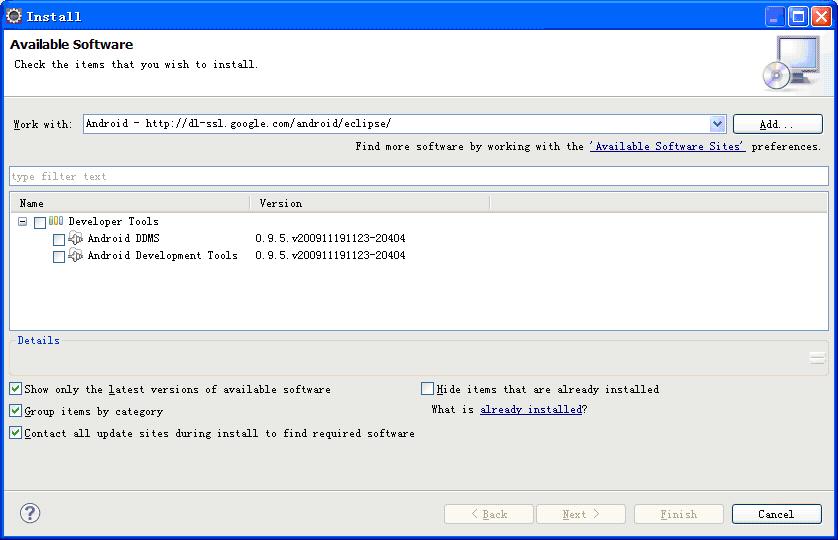Check the Android Development Tools checkbox

point(59,257)
